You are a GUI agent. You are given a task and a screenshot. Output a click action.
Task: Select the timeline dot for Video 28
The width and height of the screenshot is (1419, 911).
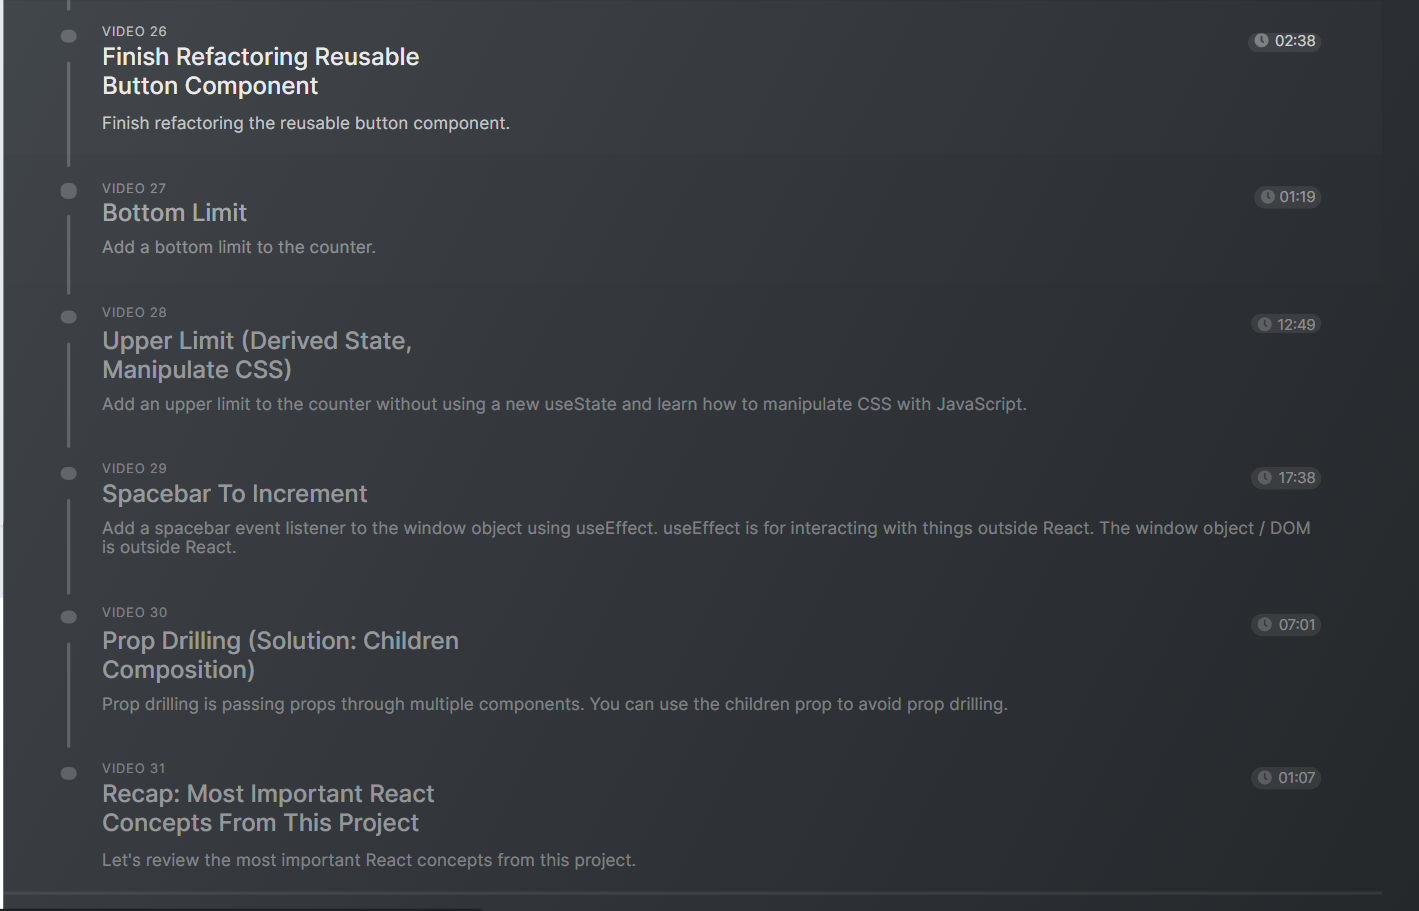(x=69, y=317)
